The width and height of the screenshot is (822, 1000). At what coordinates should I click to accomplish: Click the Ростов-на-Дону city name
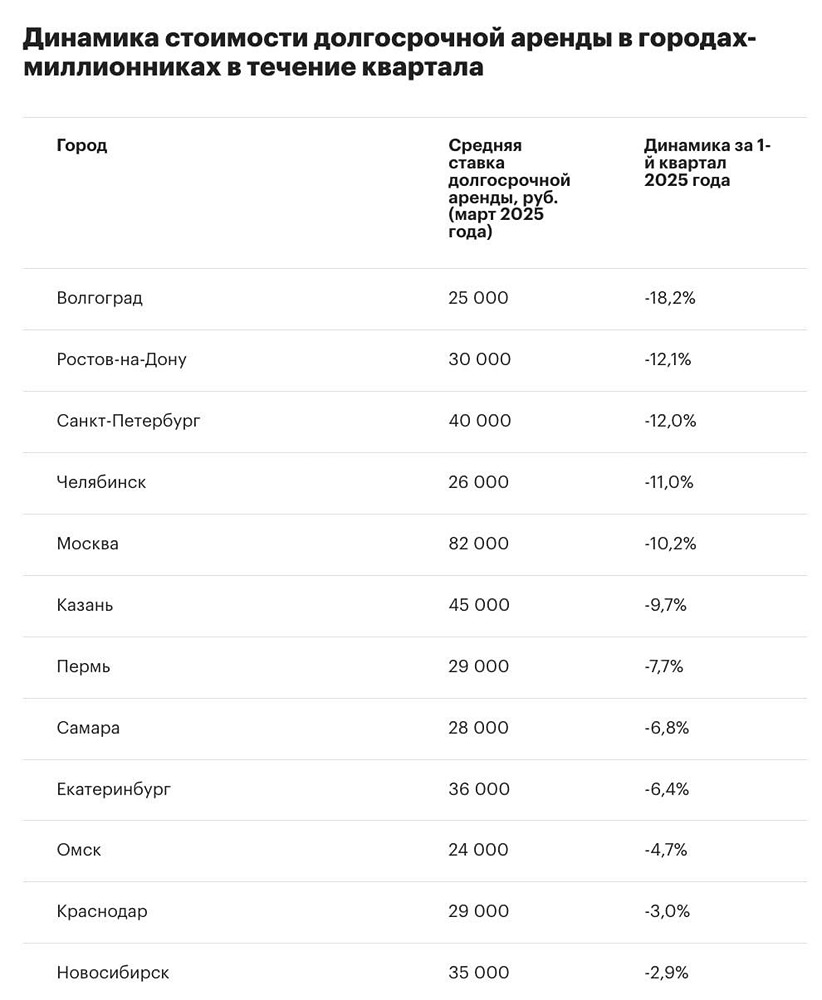(122, 360)
